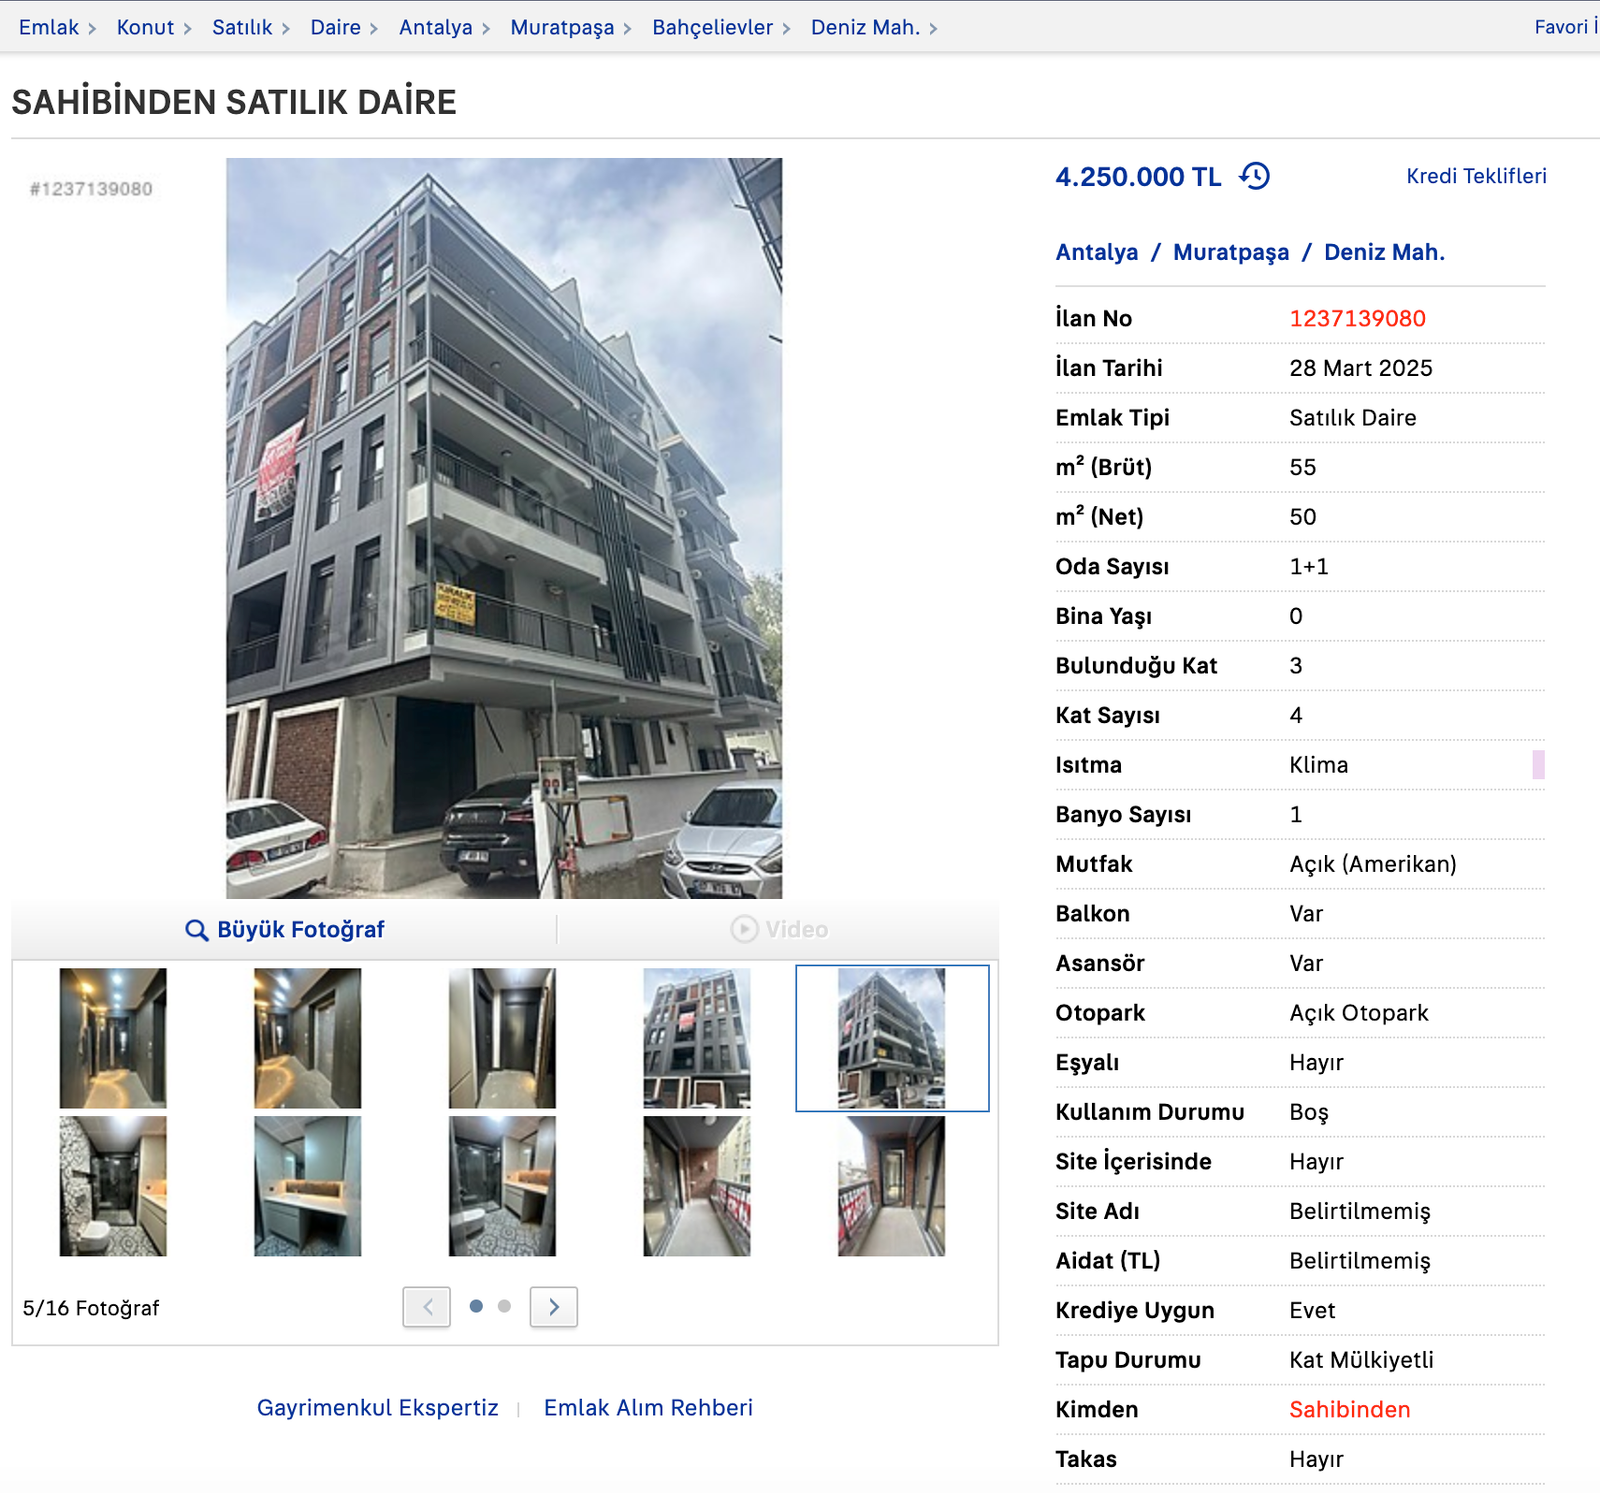Open the first corridor photo thumbnail
Image resolution: width=1600 pixels, height=1493 pixels.
pos(113,1038)
